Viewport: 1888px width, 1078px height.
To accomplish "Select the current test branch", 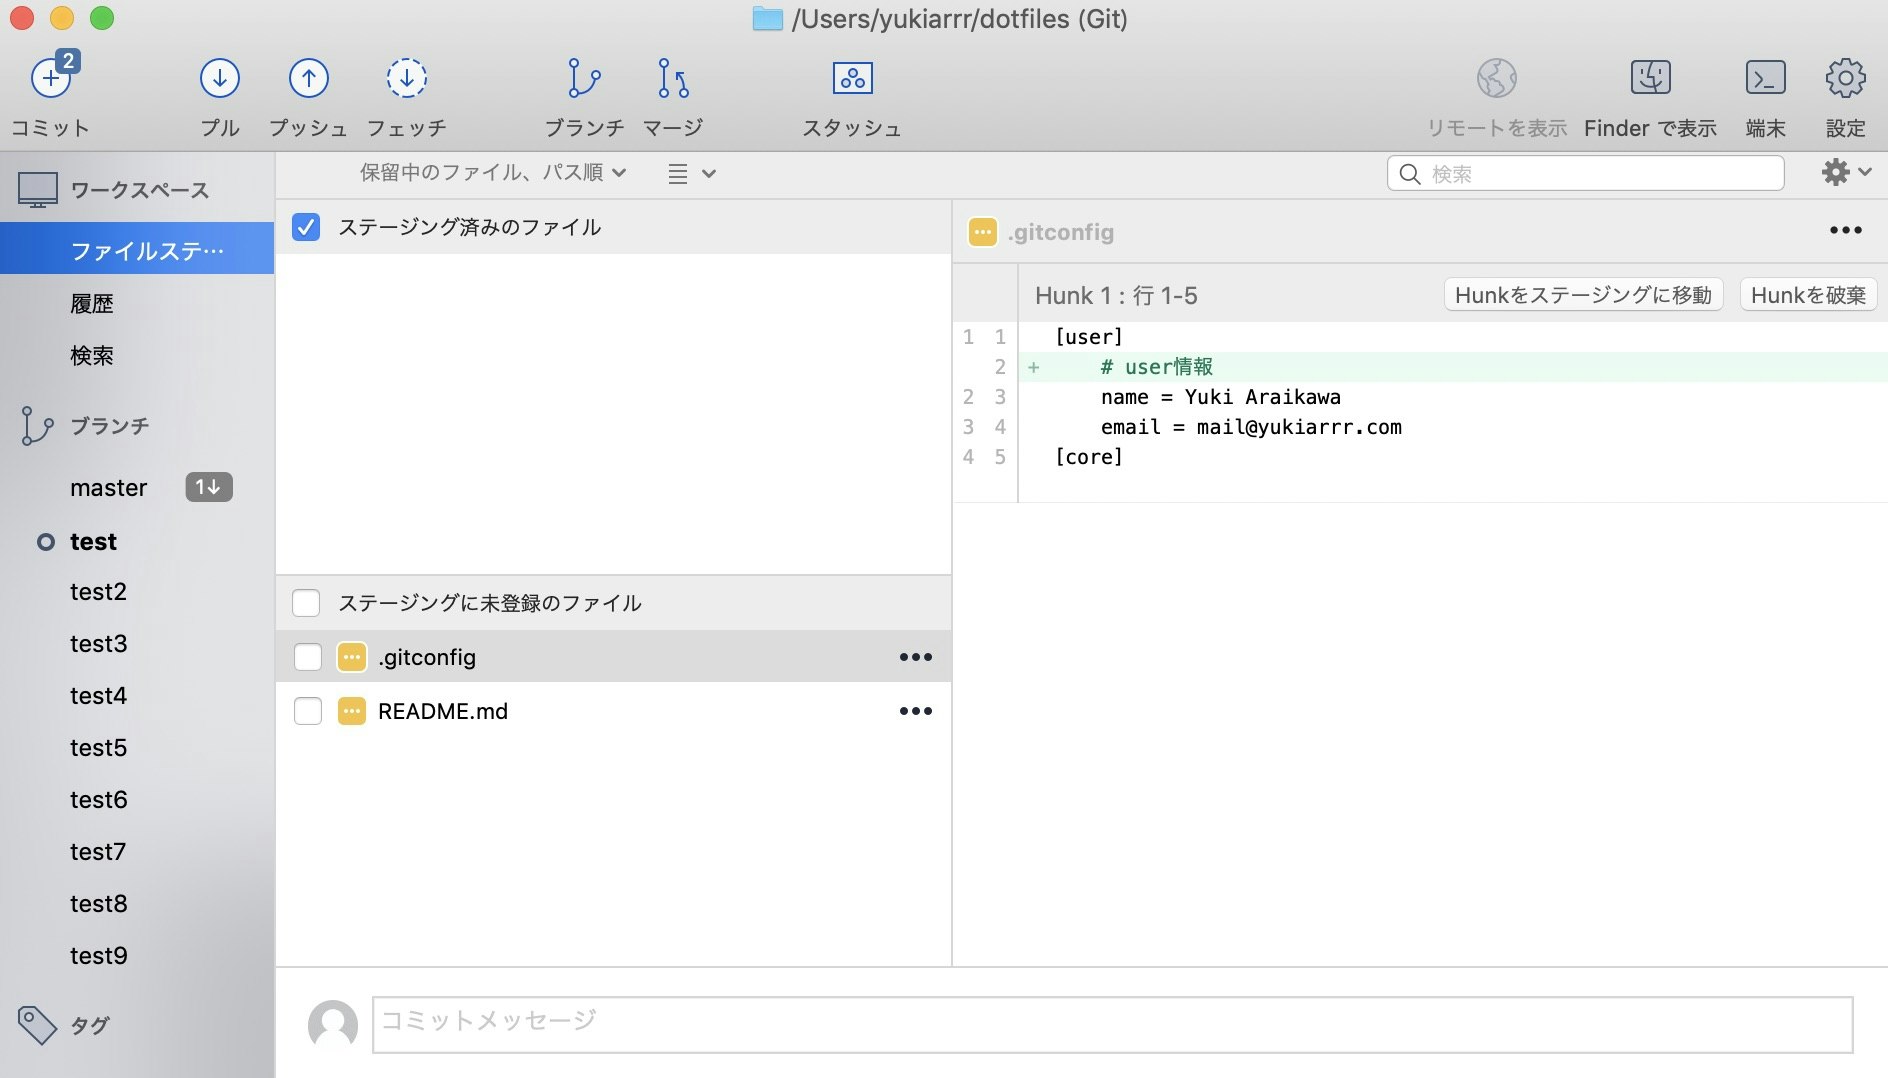I will (x=93, y=542).
